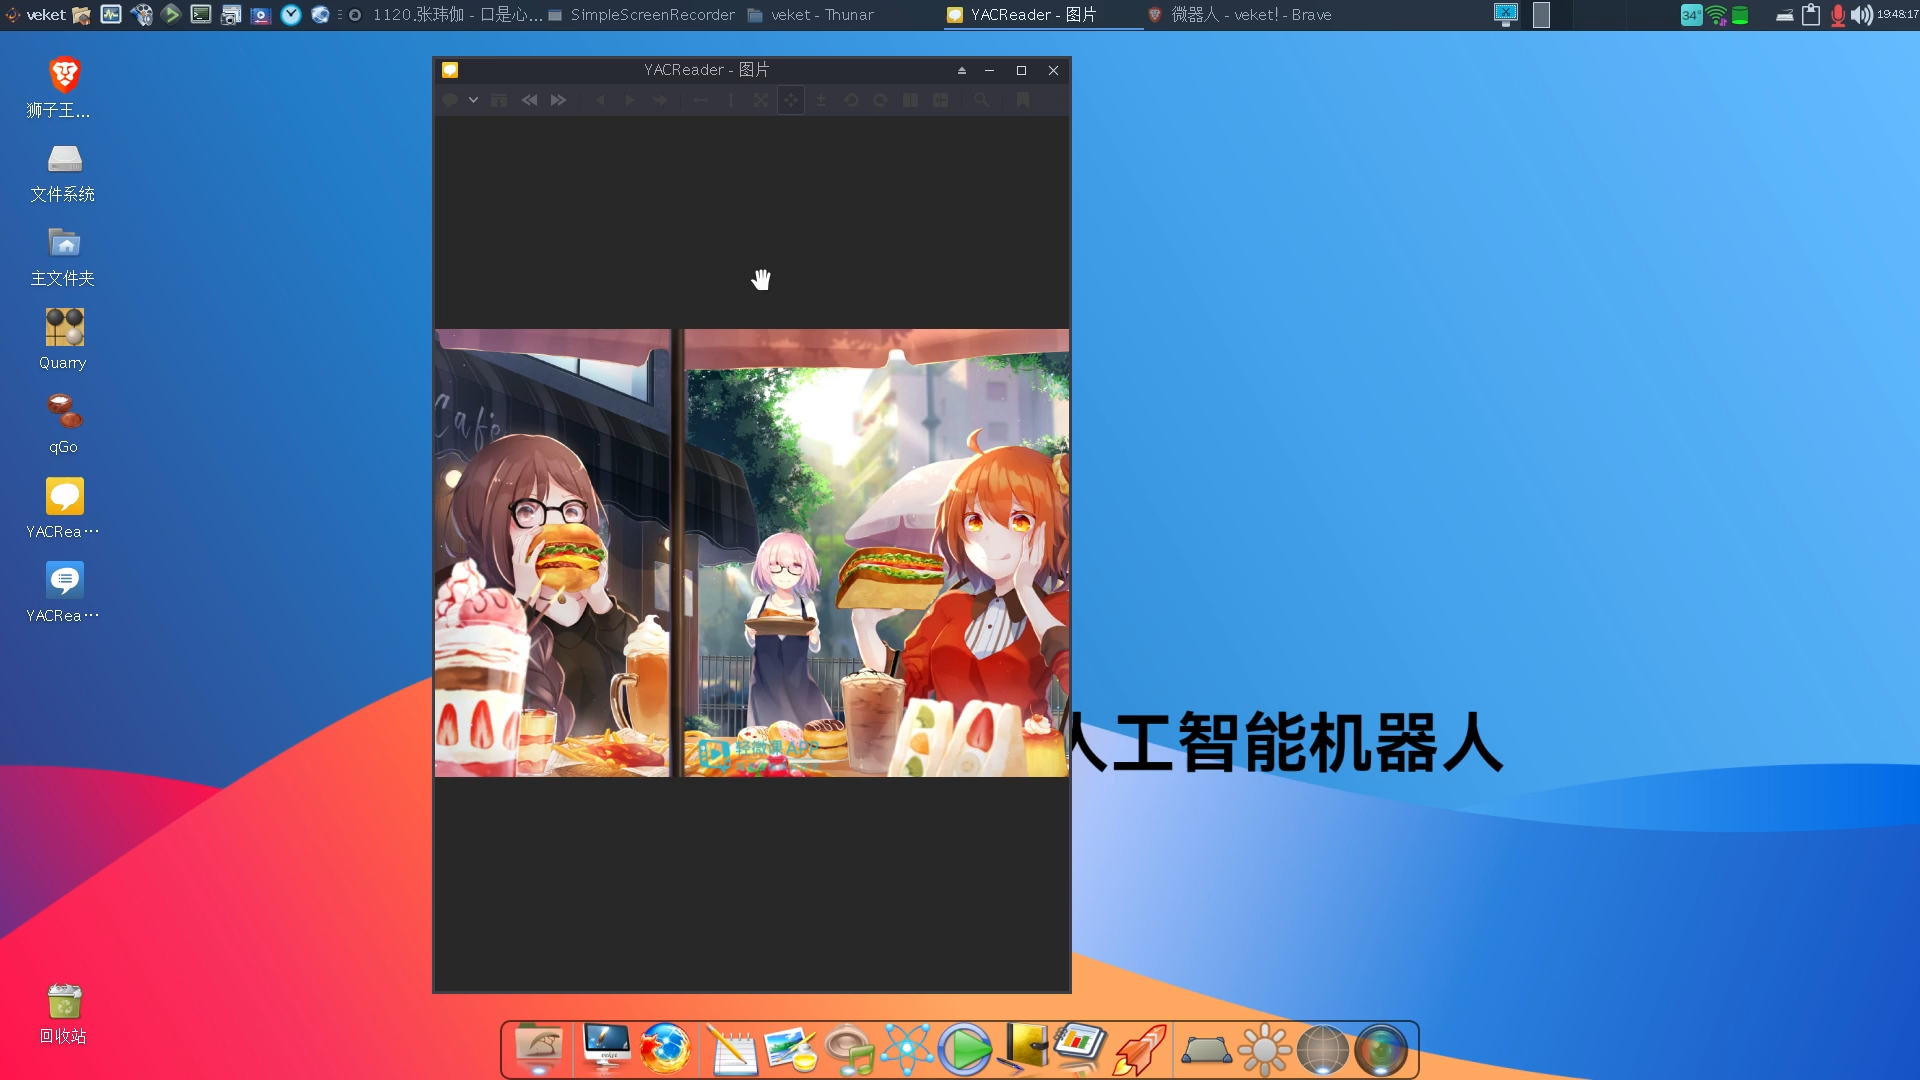Click the speaker volume tray icon
Viewport: 1920px width, 1080px height.
coord(1861,15)
